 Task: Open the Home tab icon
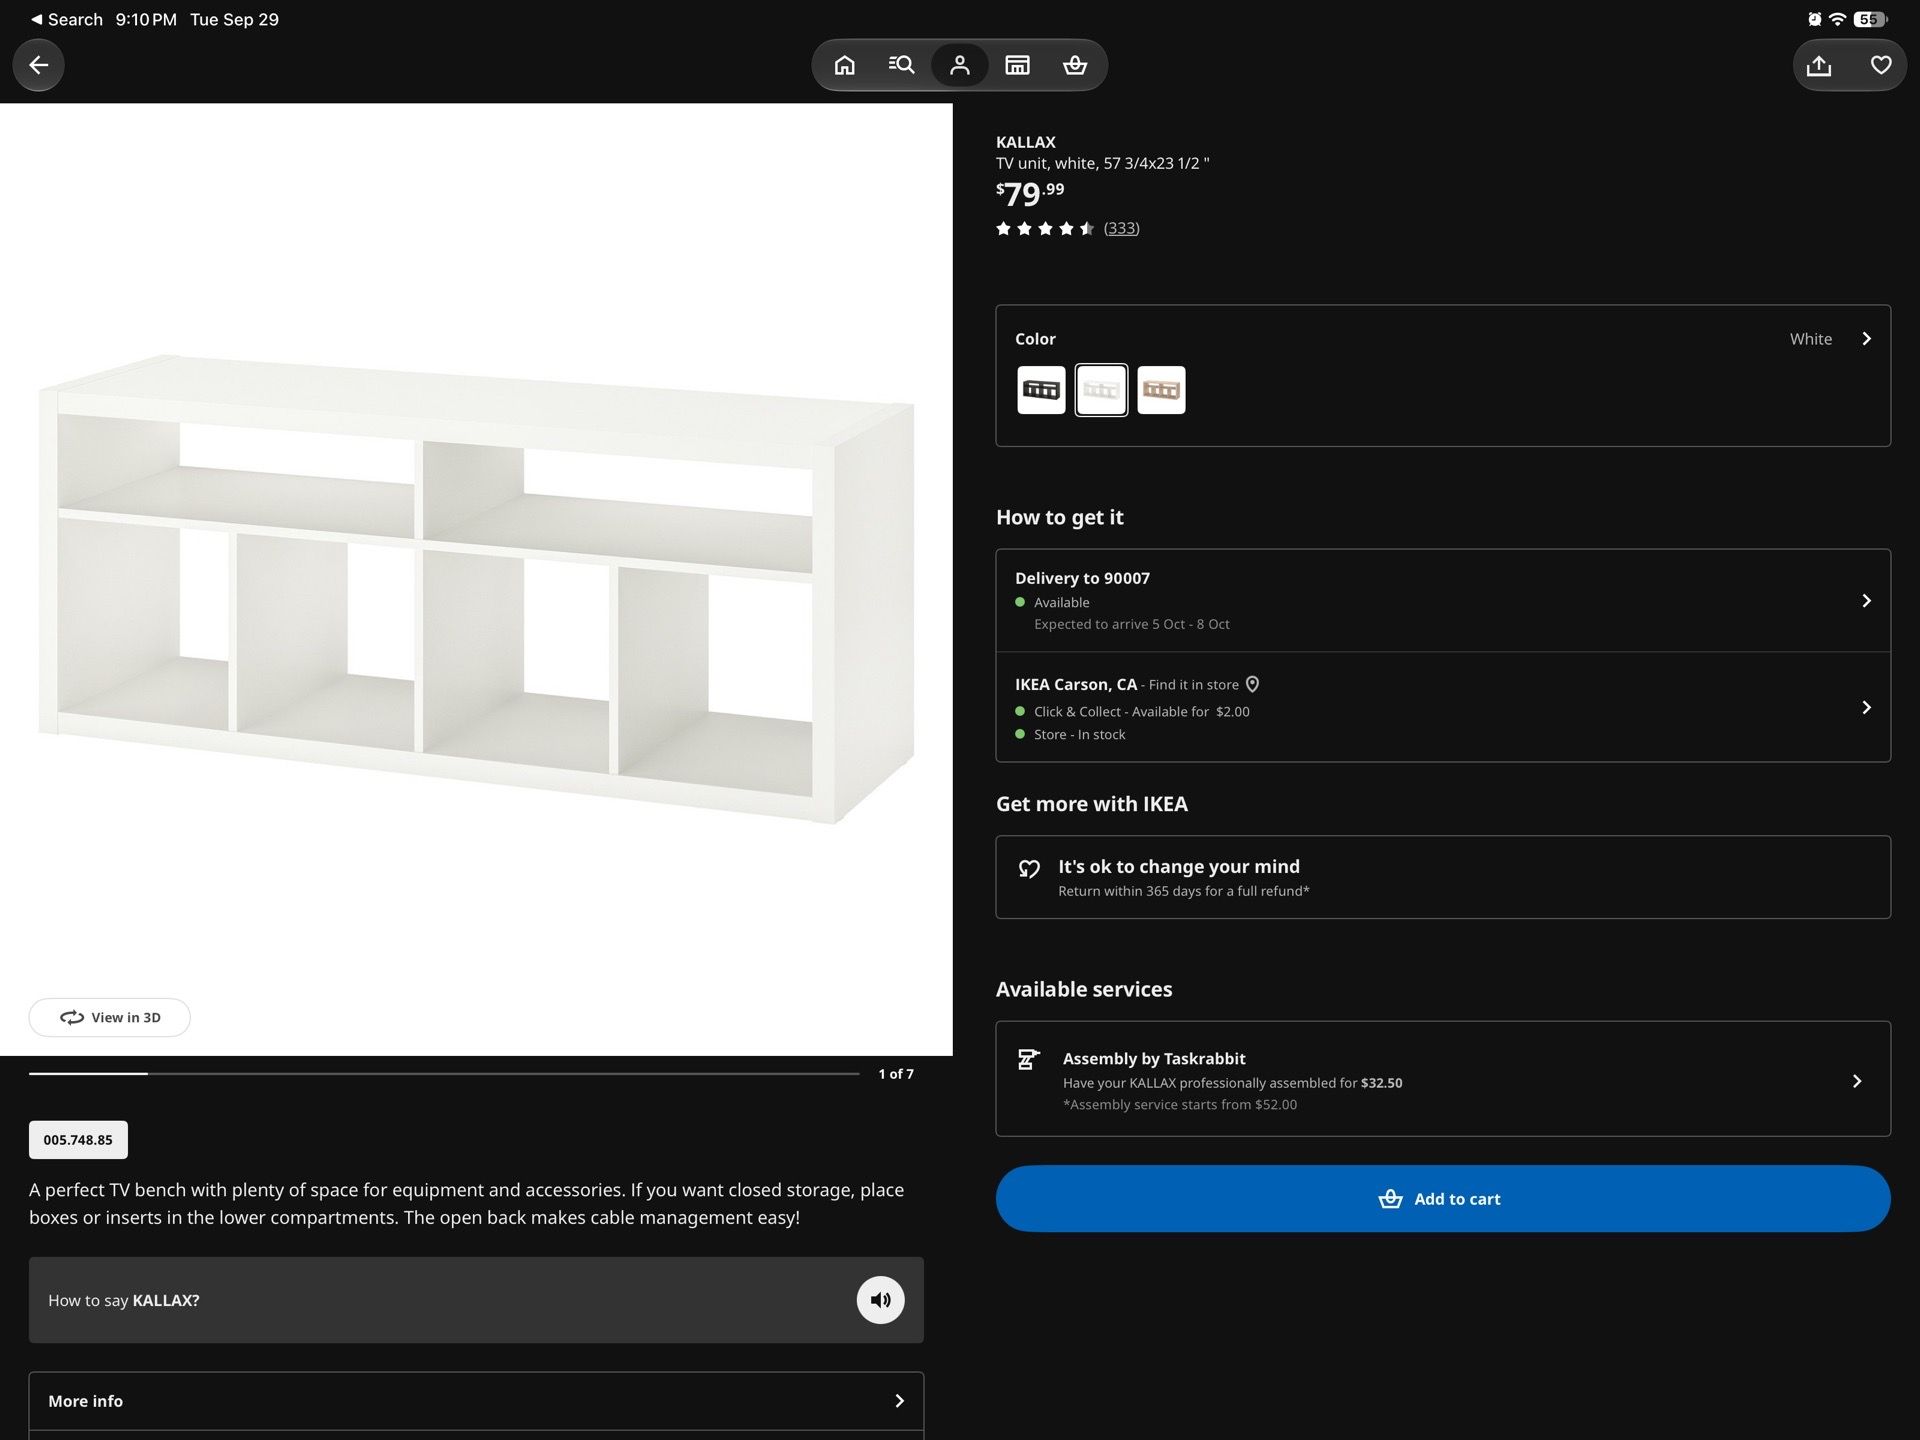845,65
